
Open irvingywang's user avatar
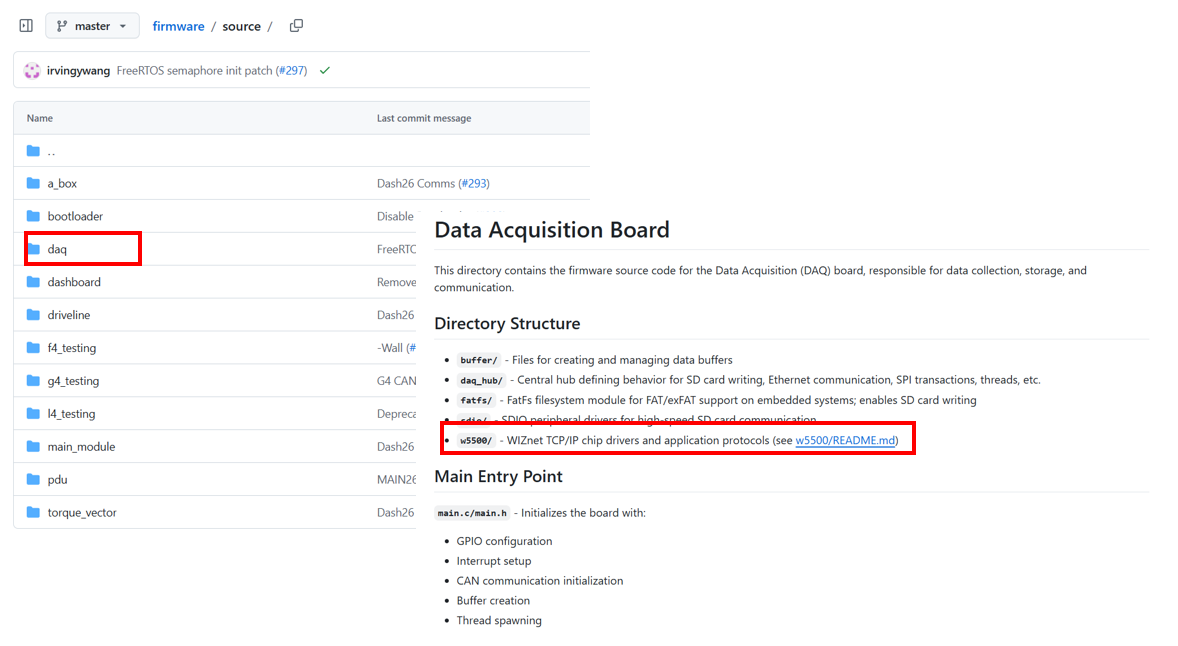pyautogui.click(x=33, y=71)
